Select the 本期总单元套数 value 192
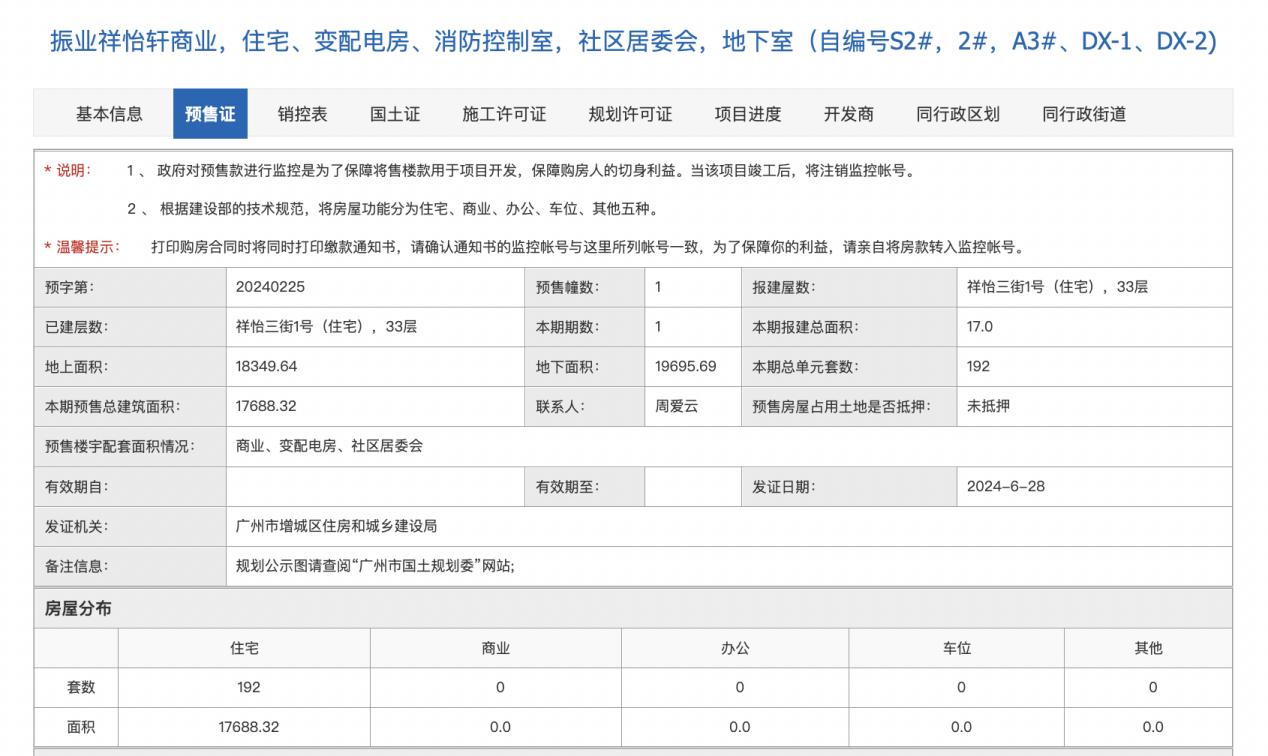Image resolution: width=1268 pixels, height=756 pixels. (978, 367)
